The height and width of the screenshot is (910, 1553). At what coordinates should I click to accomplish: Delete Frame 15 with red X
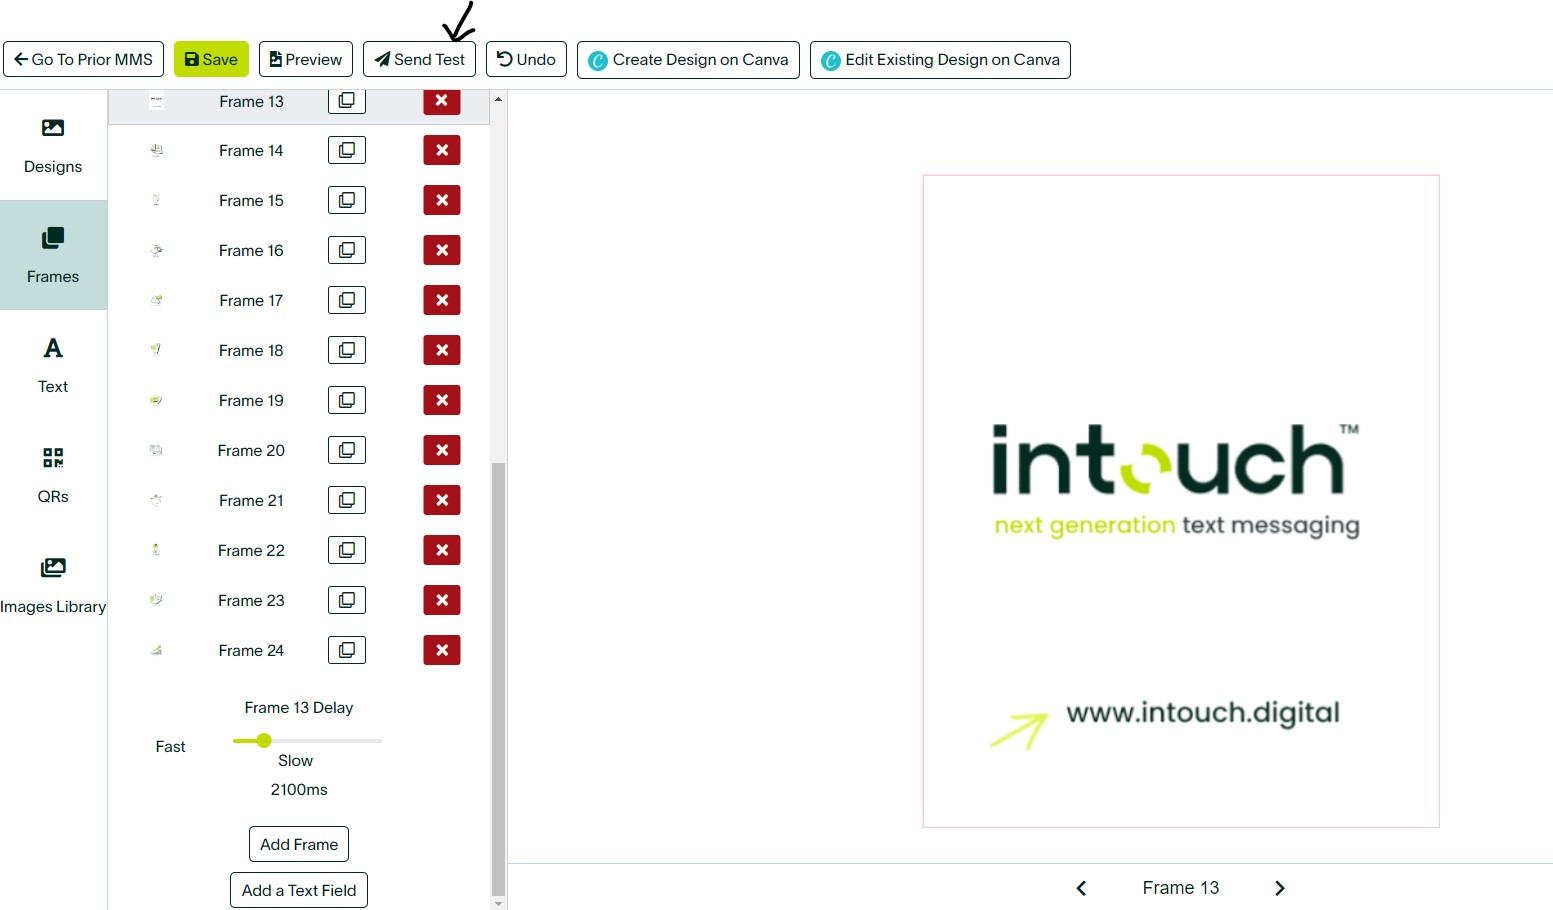pyautogui.click(x=442, y=200)
